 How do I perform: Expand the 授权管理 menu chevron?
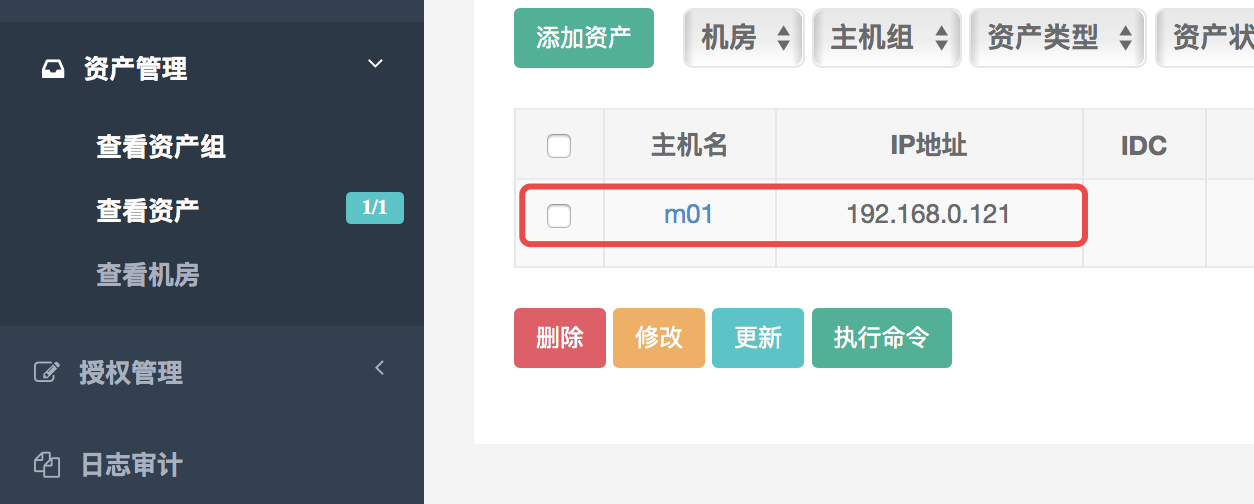click(379, 368)
